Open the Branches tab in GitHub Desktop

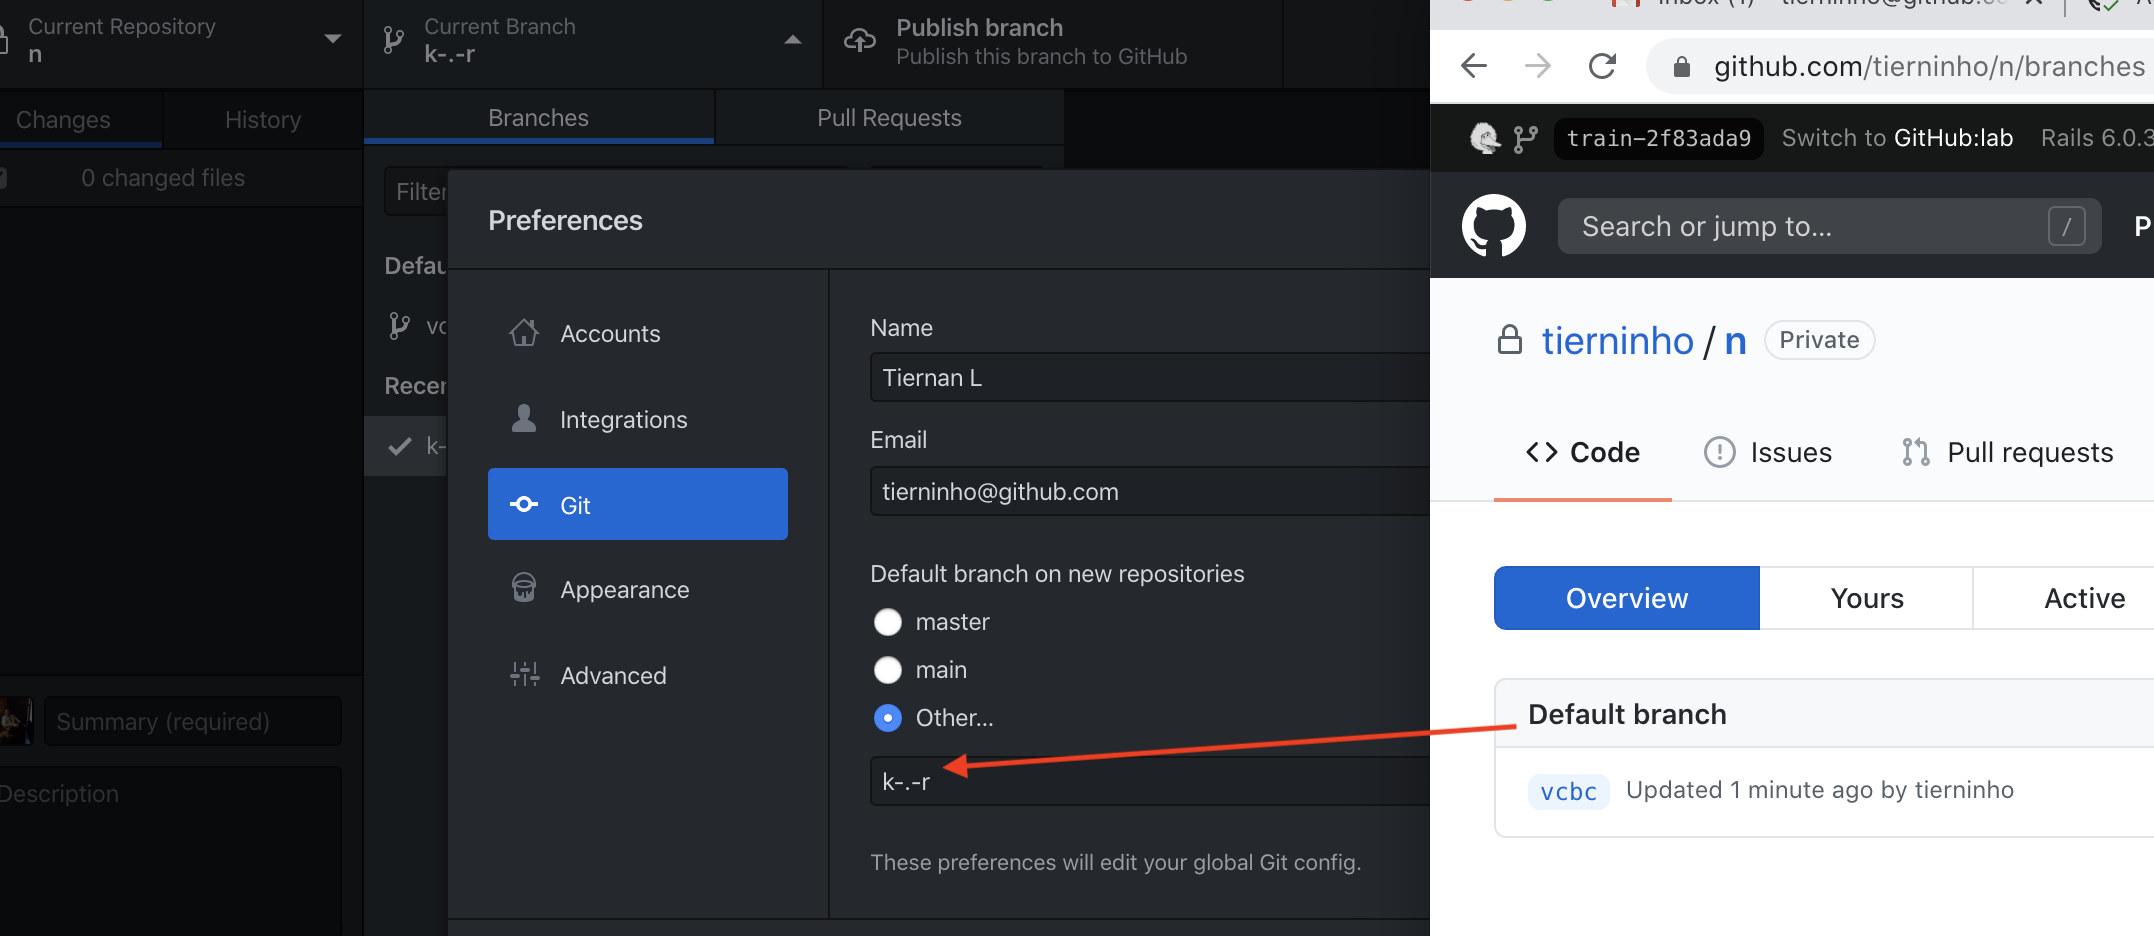539,118
